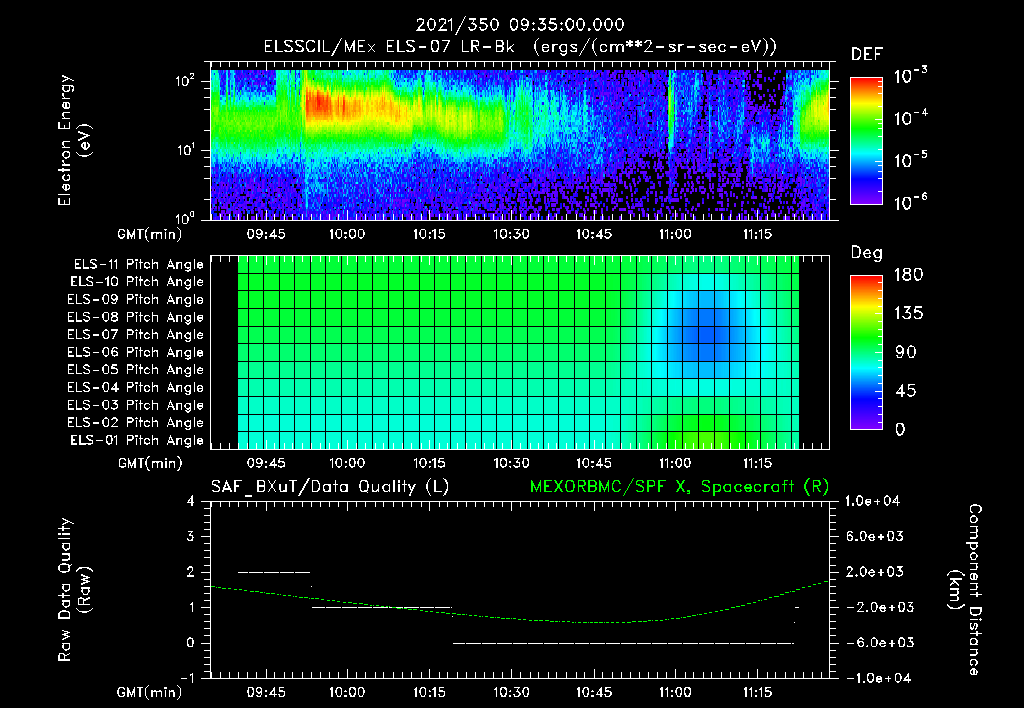This screenshot has width=1024, height=708.
Task: Click the 180 value on Deg color bar
Action: tap(908, 275)
